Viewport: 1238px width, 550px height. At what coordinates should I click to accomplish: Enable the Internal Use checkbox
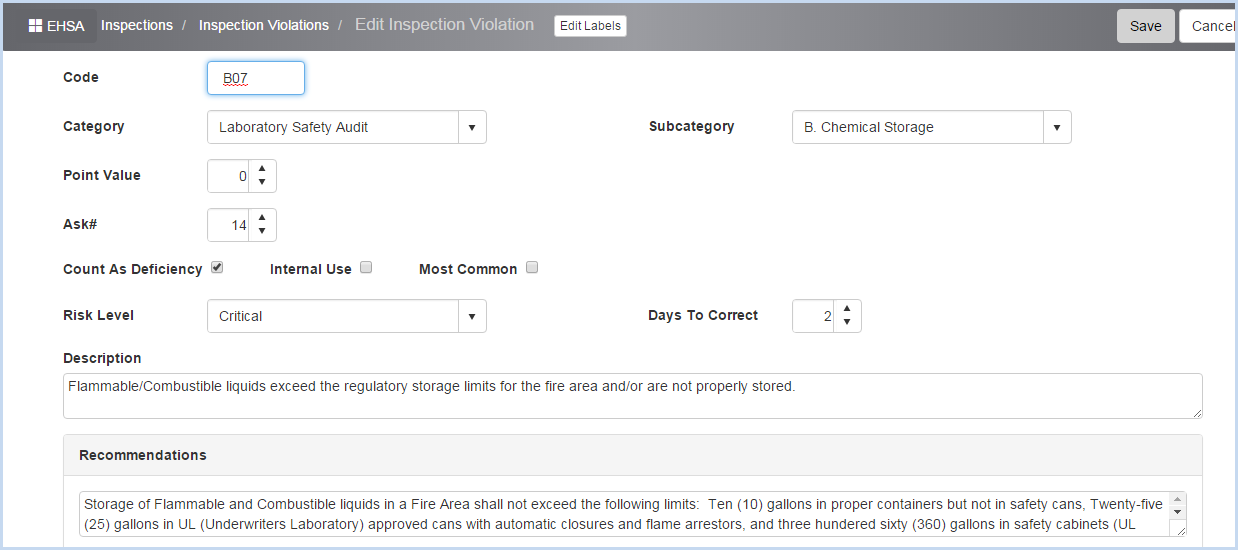tap(366, 268)
